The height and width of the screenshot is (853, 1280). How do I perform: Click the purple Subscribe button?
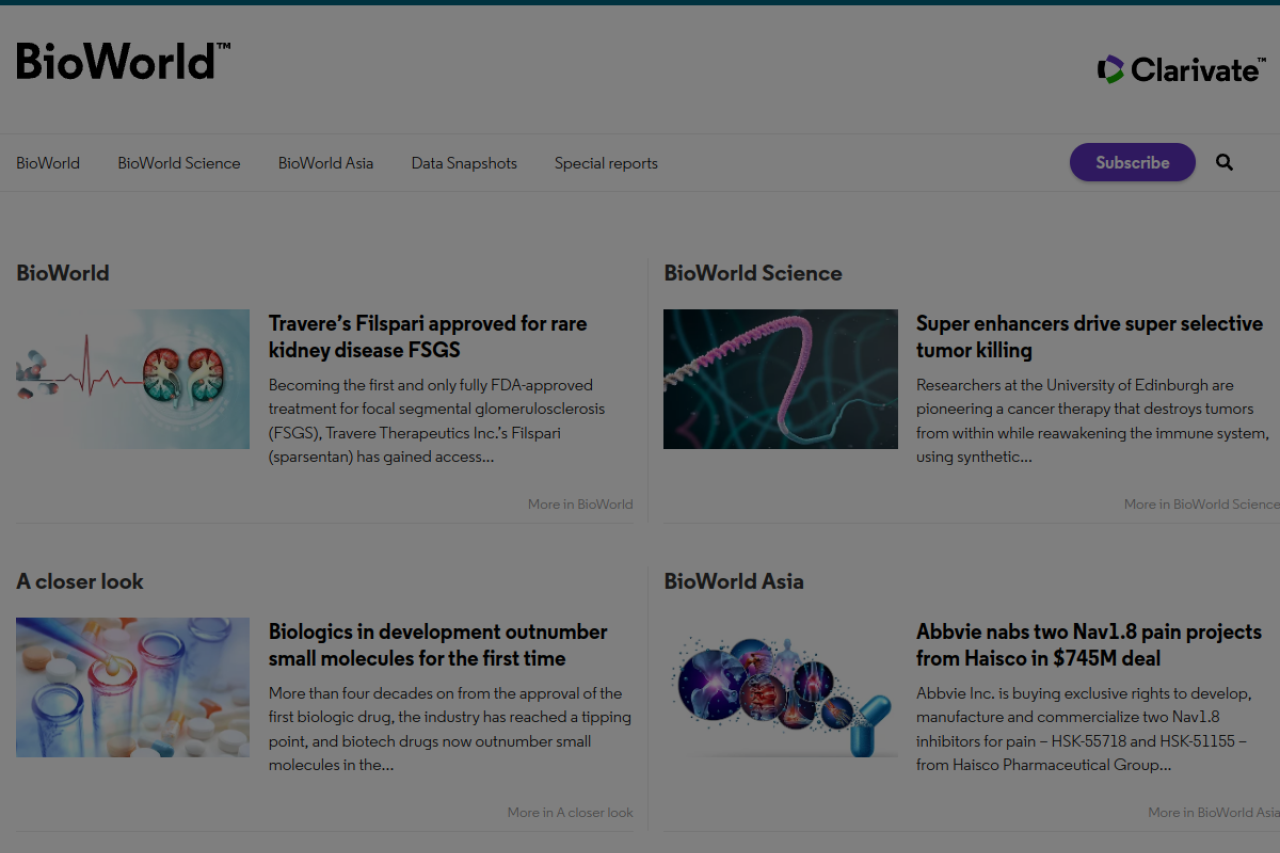1132,162
